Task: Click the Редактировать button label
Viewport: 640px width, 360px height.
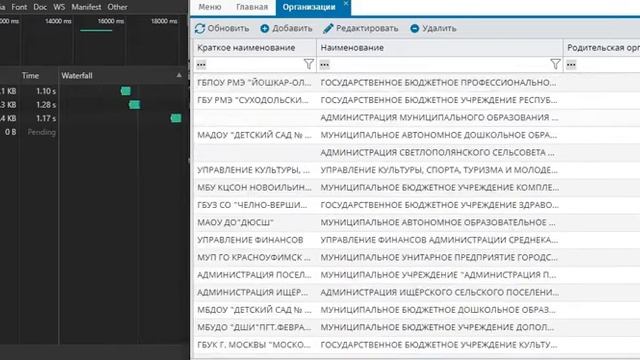Action: (367, 28)
